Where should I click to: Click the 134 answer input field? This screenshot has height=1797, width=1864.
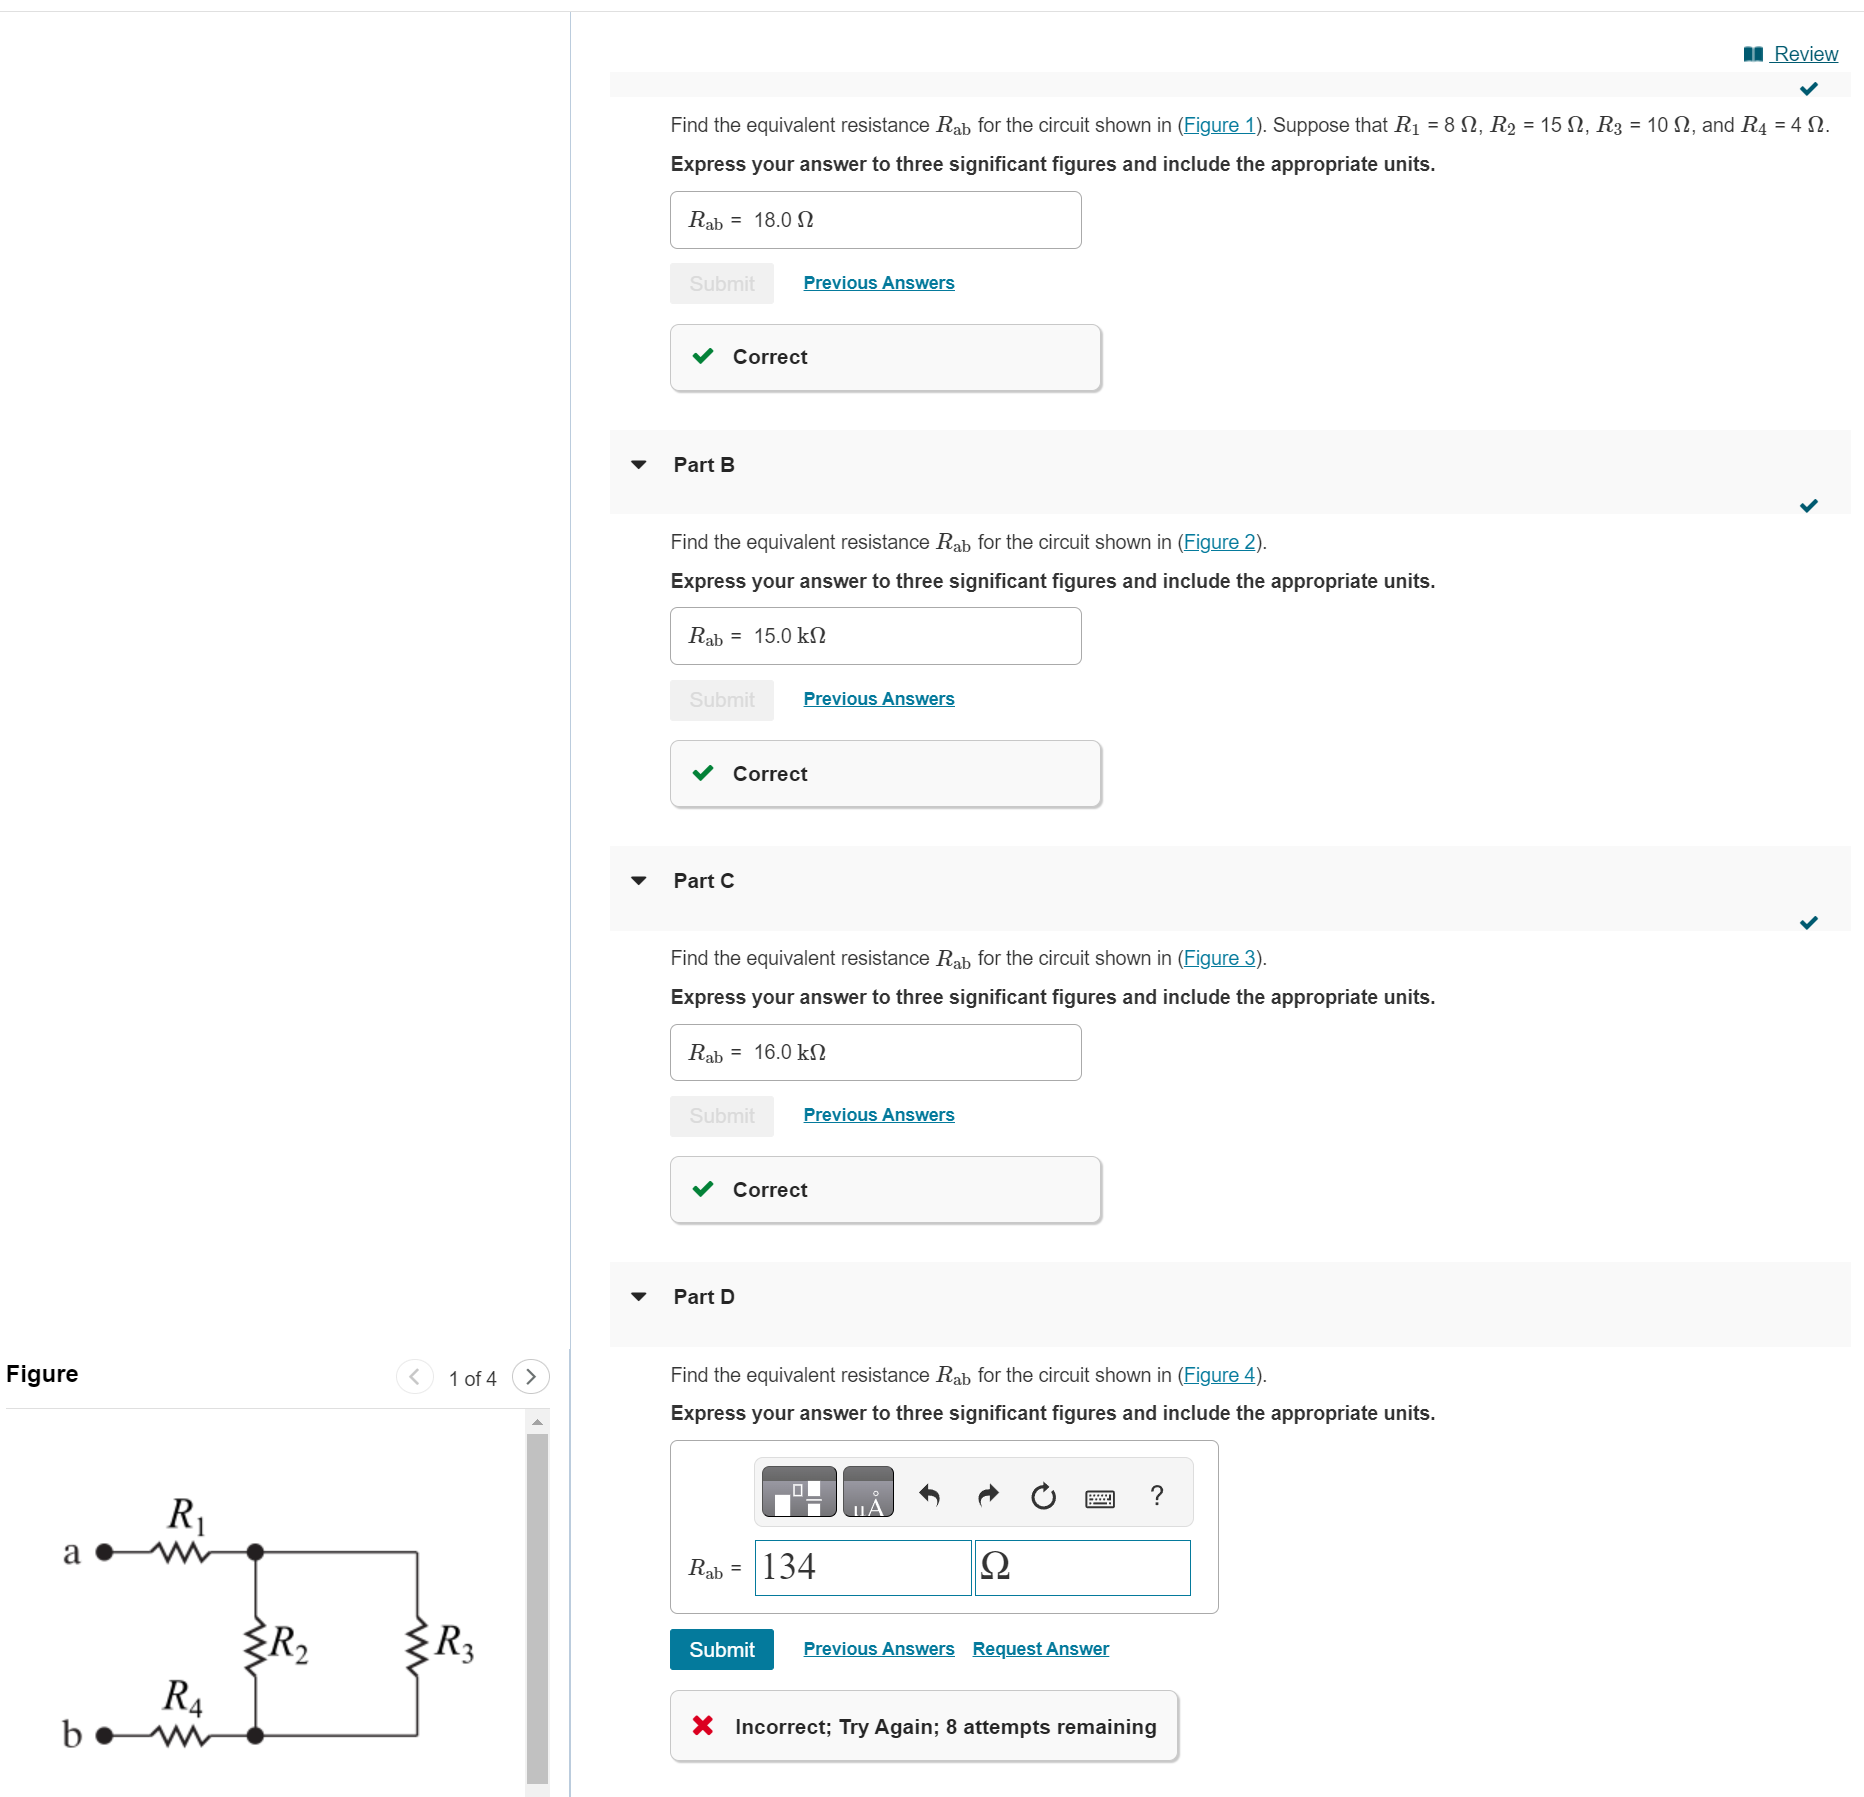pyautogui.click(x=862, y=1568)
